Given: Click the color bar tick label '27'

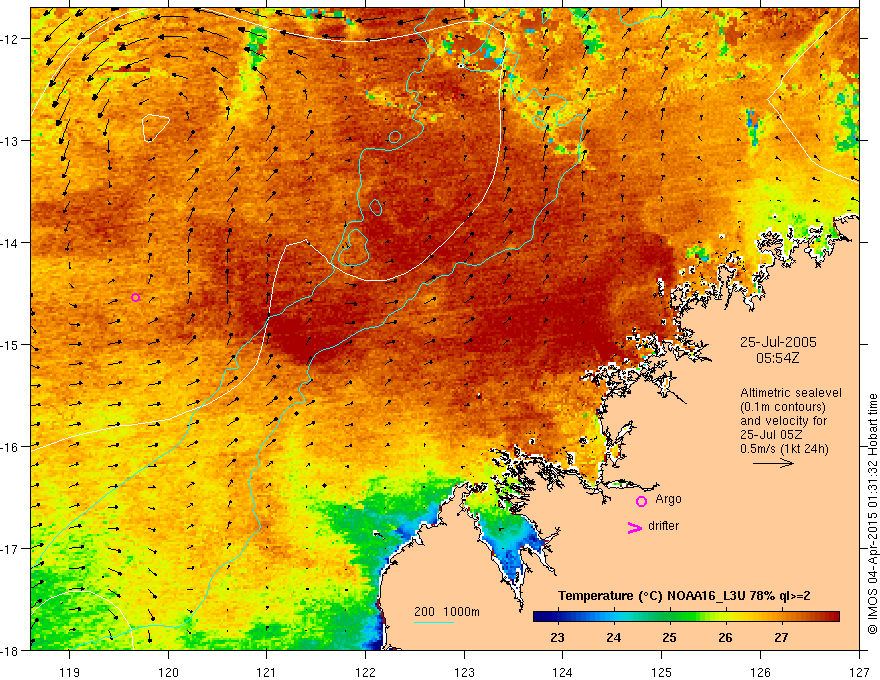Looking at the screenshot, I should [x=781, y=638].
